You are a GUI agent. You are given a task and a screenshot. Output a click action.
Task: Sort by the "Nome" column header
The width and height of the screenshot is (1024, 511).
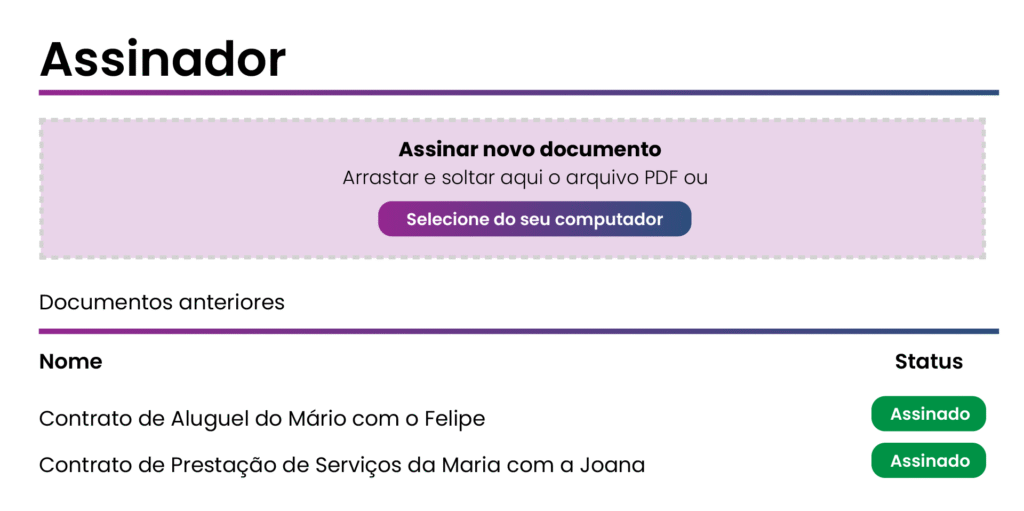point(70,361)
